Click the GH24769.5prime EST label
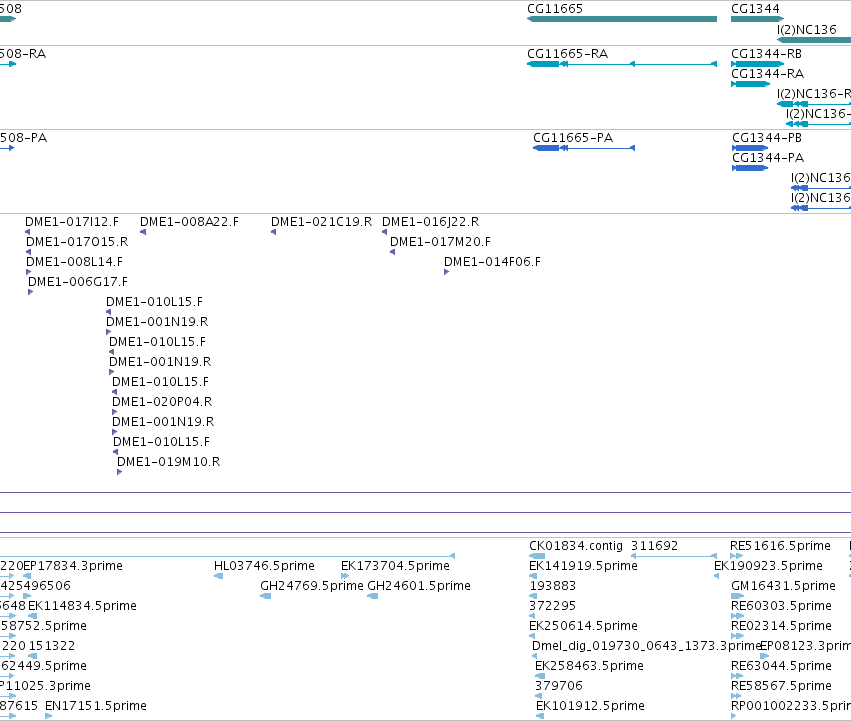The width and height of the screenshot is (851, 721). pyautogui.click(x=312, y=586)
